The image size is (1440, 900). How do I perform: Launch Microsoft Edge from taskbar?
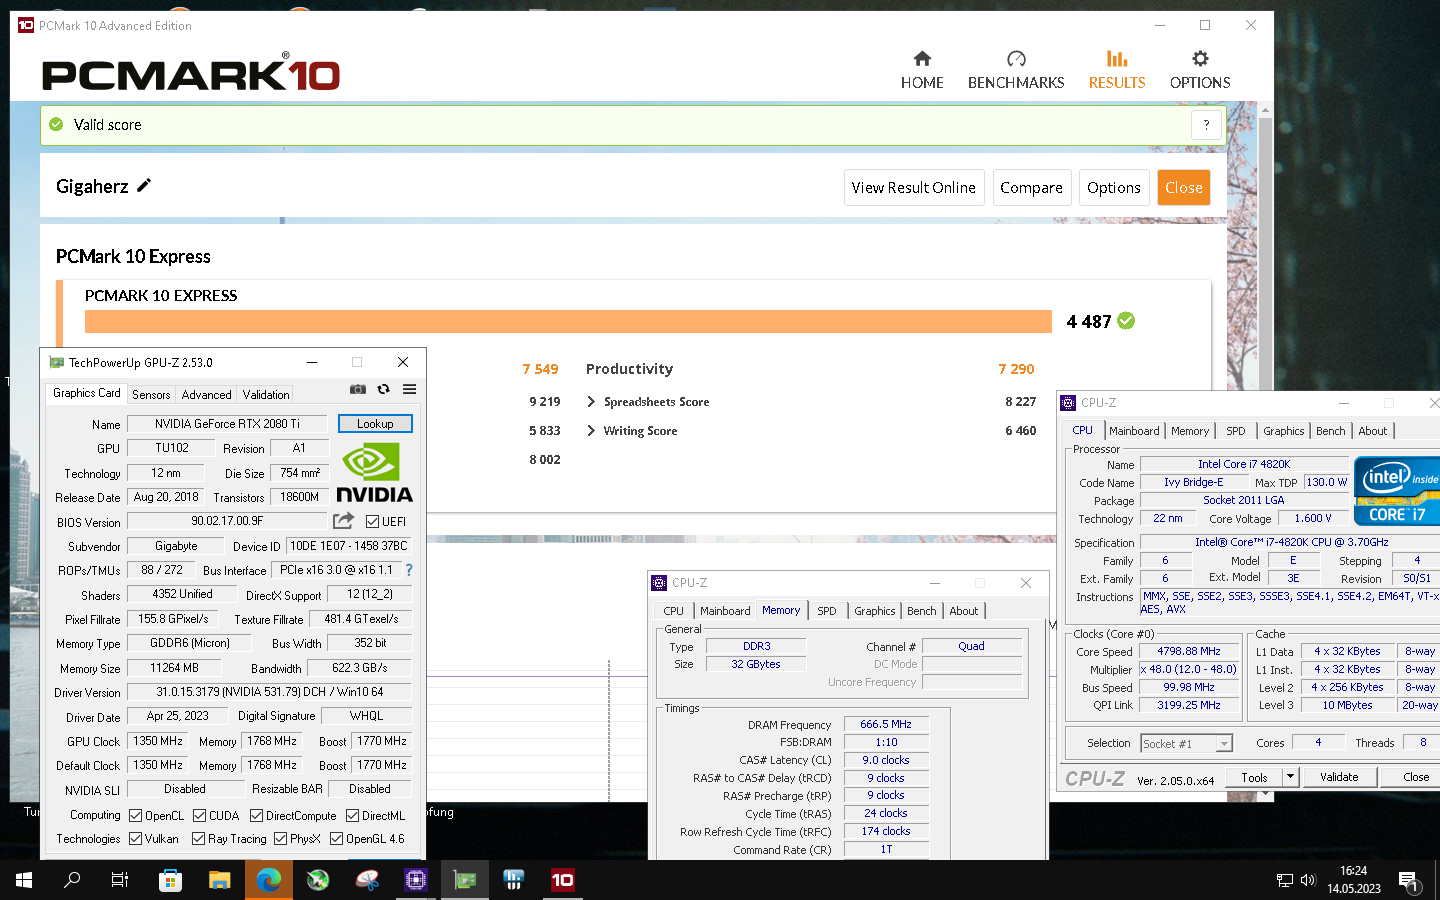click(269, 880)
